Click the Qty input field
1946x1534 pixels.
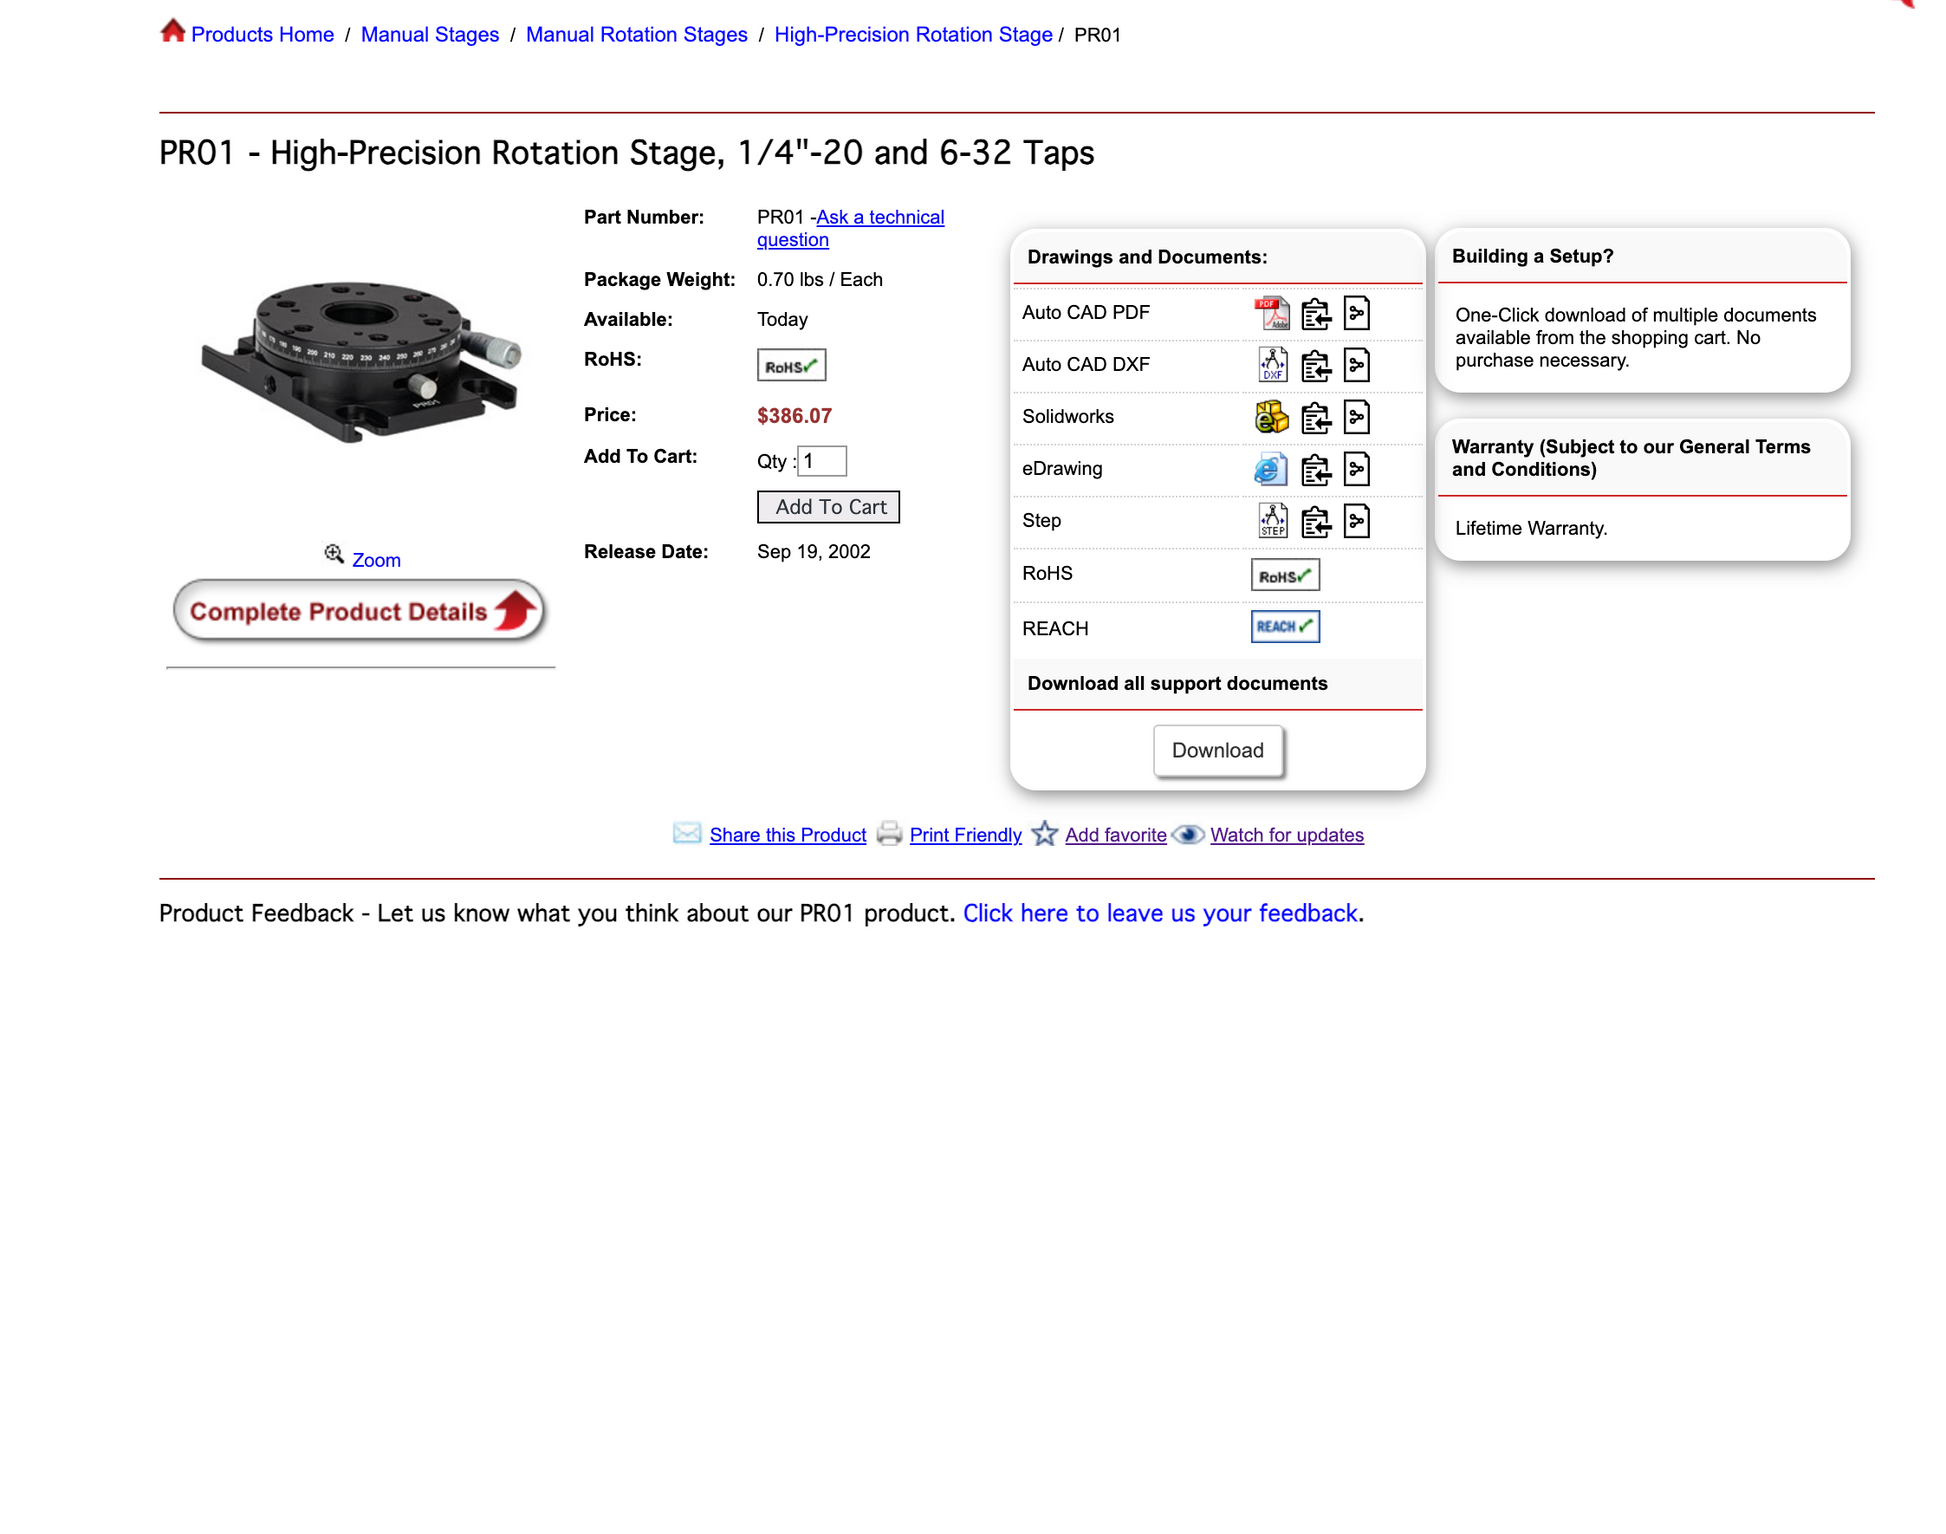(822, 461)
